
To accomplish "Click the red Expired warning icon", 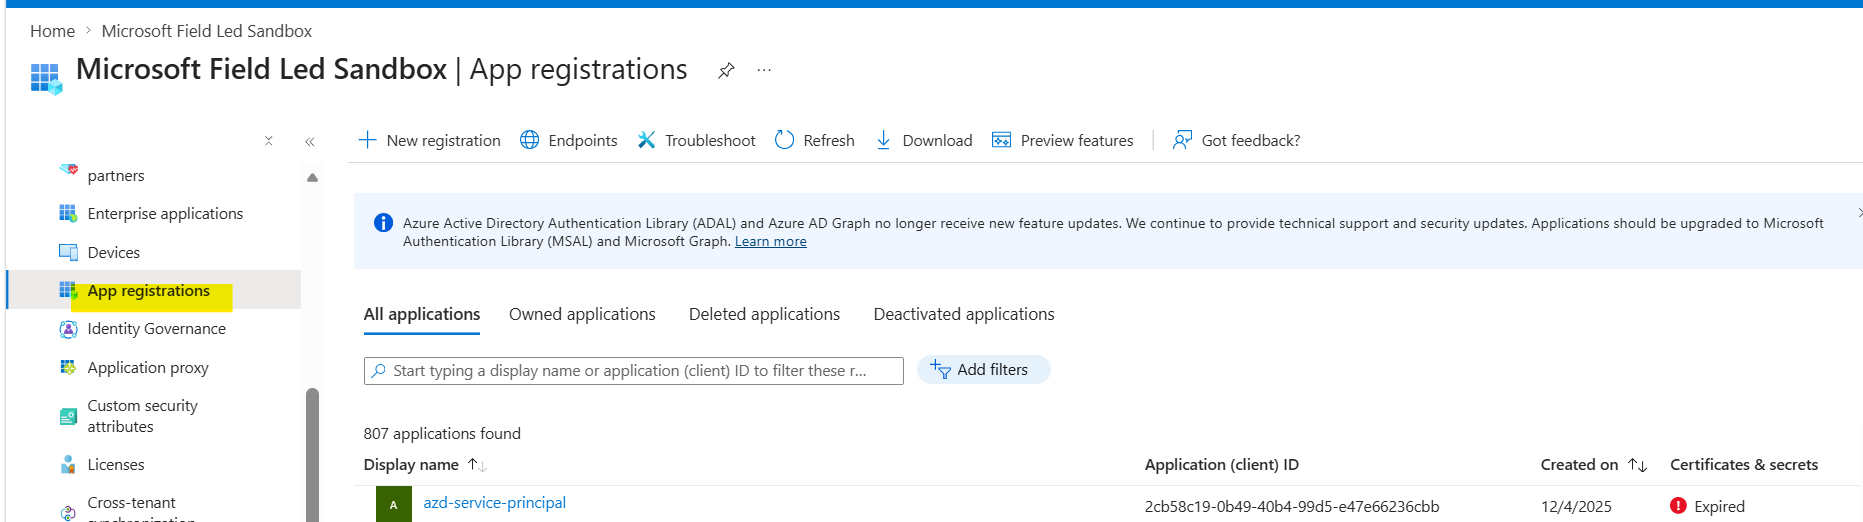I will tap(1678, 506).
